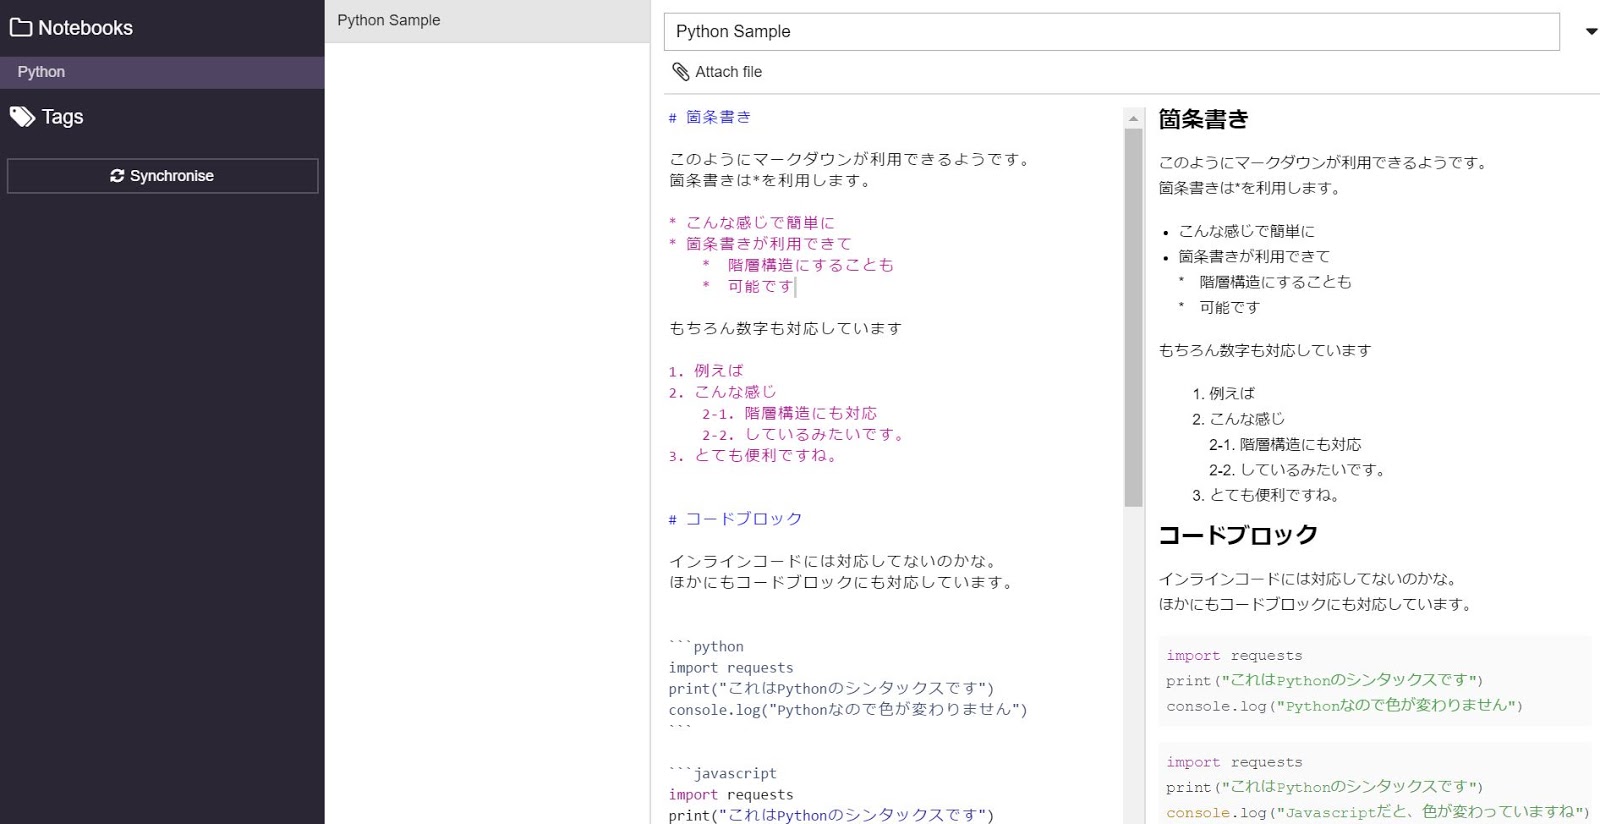Click editor line '2. こんな感じ'

722,392
